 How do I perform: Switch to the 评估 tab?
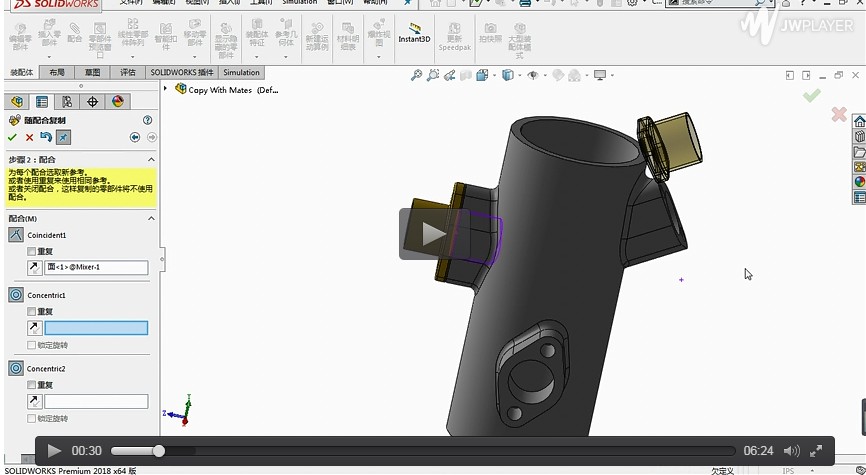click(x=127, y=72)
